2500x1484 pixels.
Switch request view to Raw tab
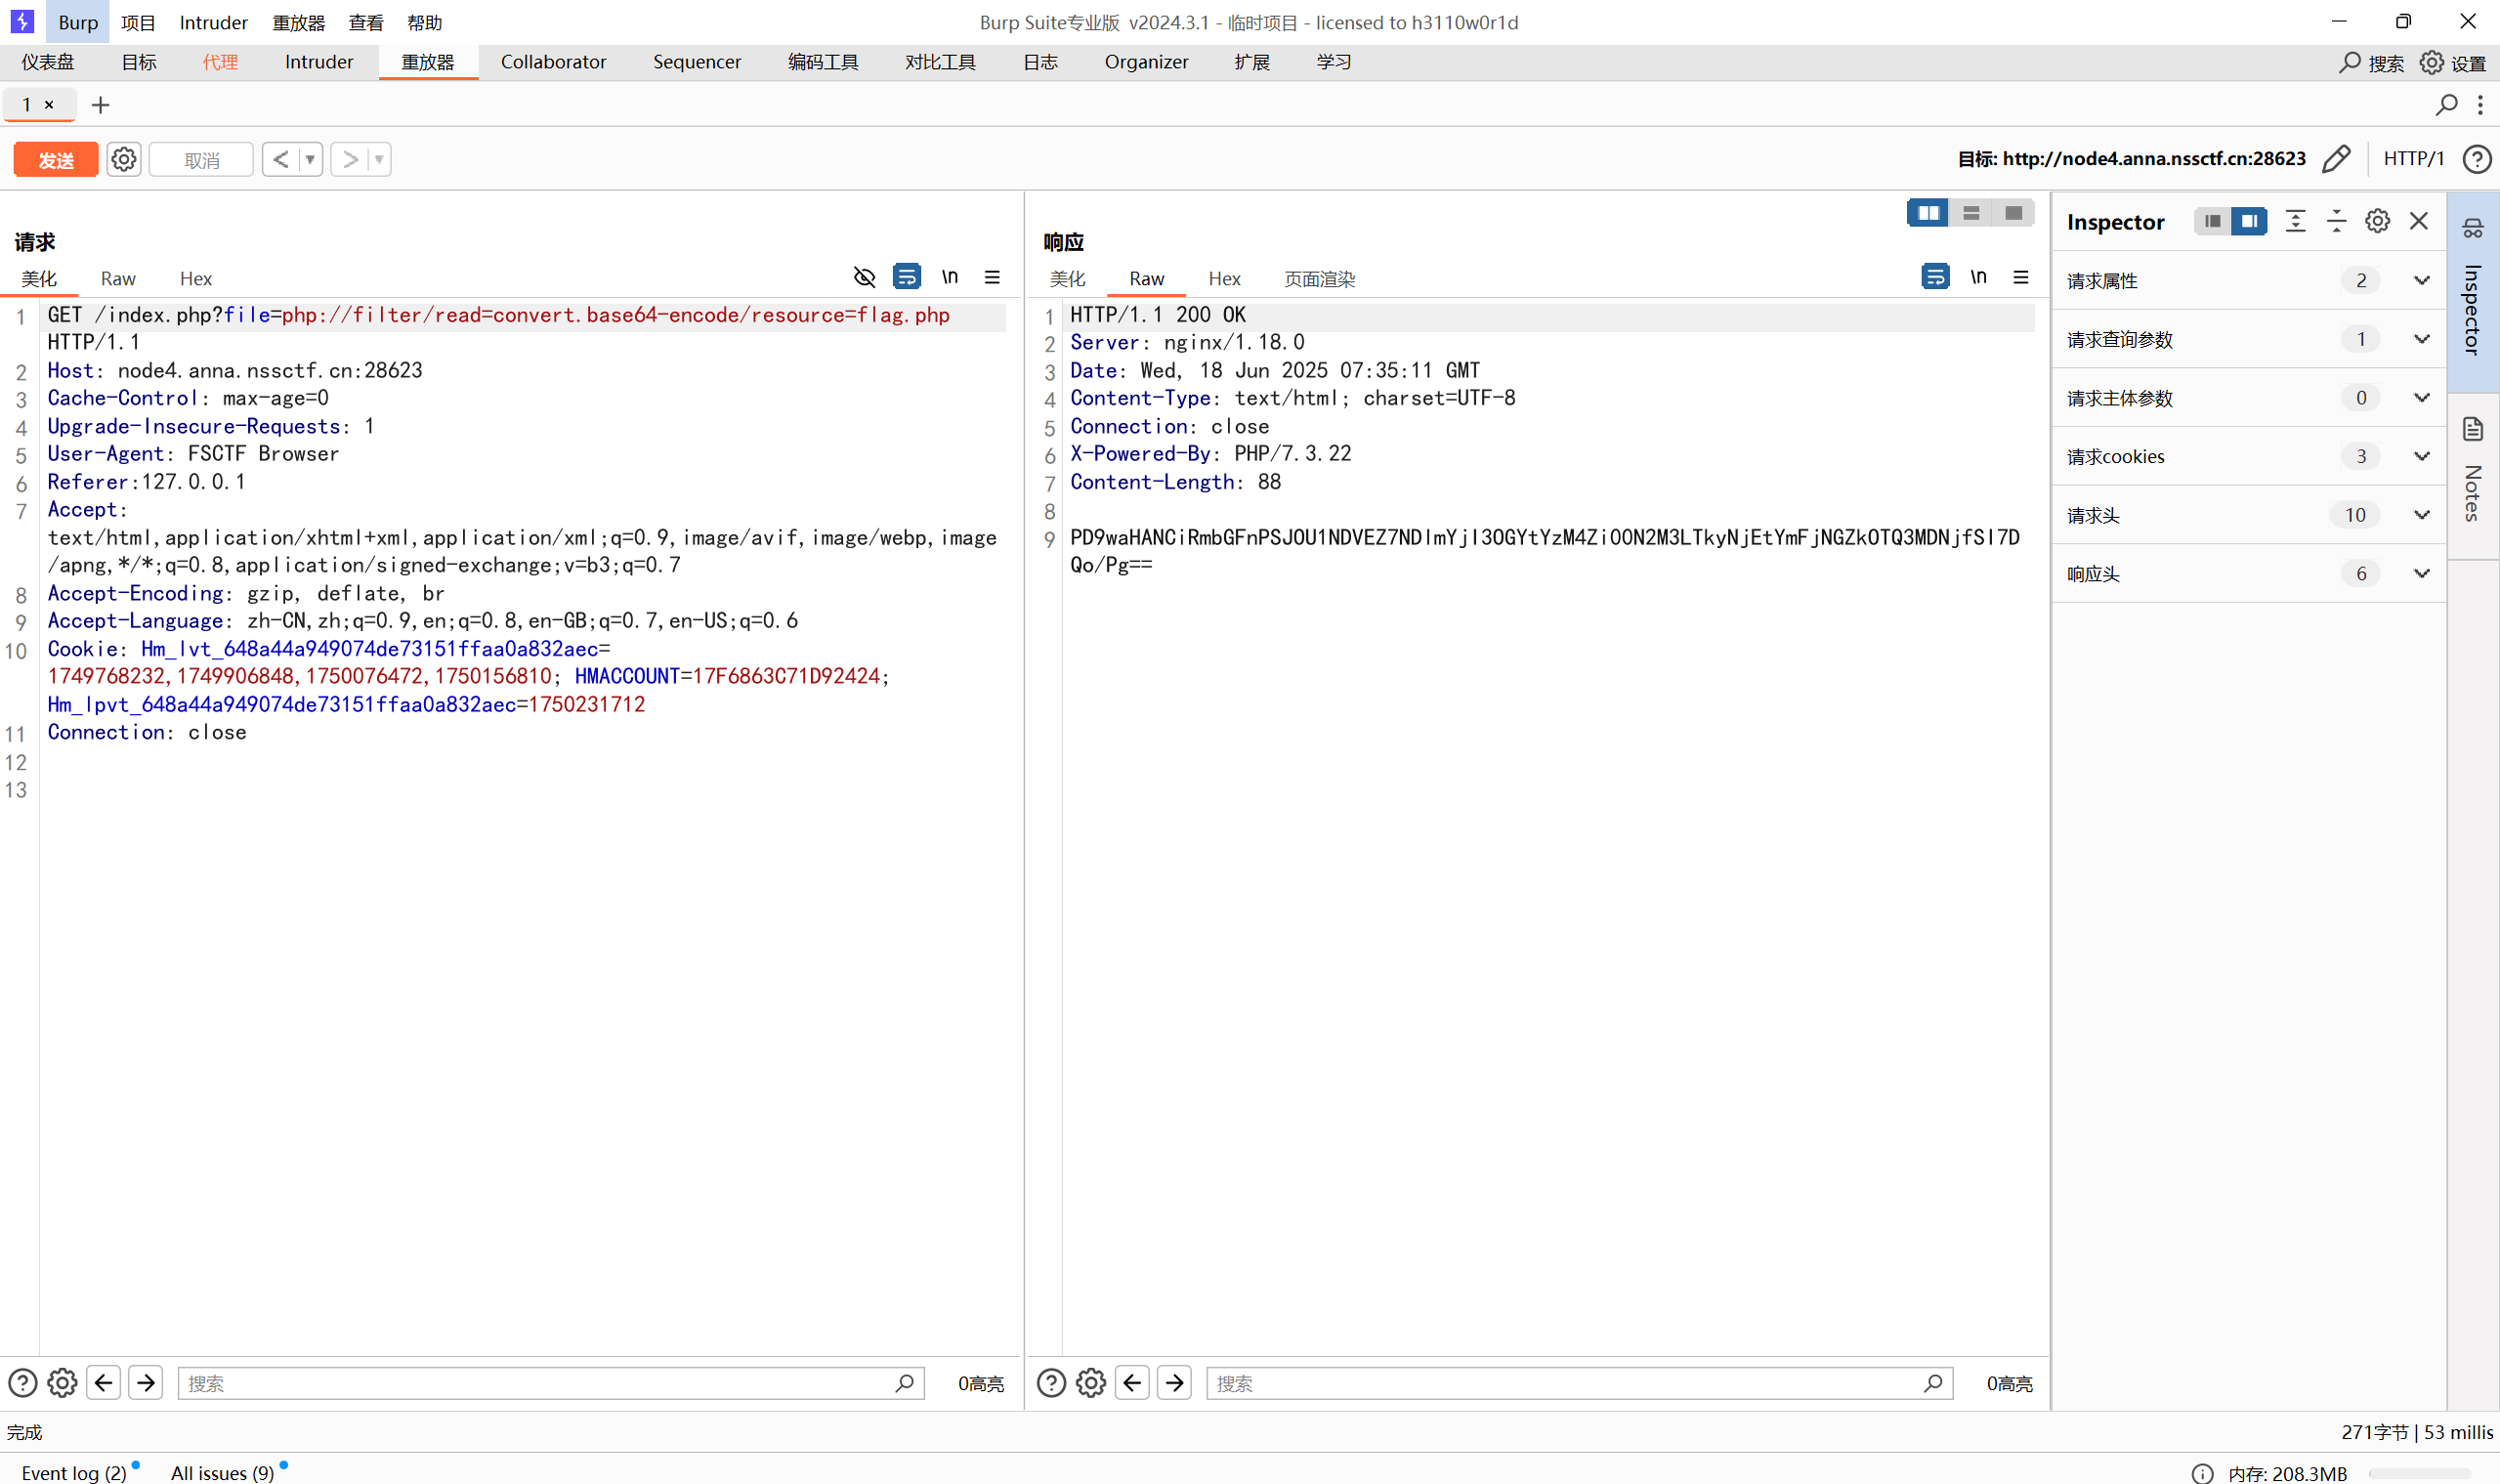click(118, 279)
